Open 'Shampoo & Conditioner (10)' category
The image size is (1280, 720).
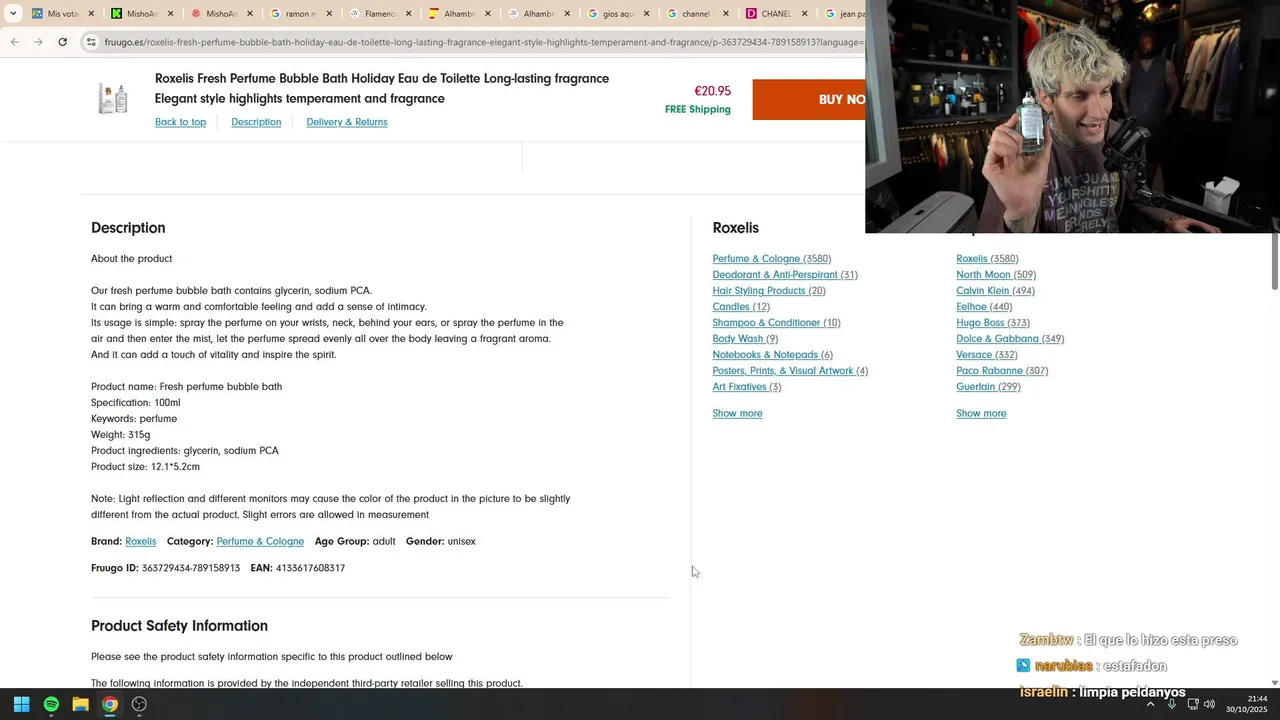coord(776,323)
